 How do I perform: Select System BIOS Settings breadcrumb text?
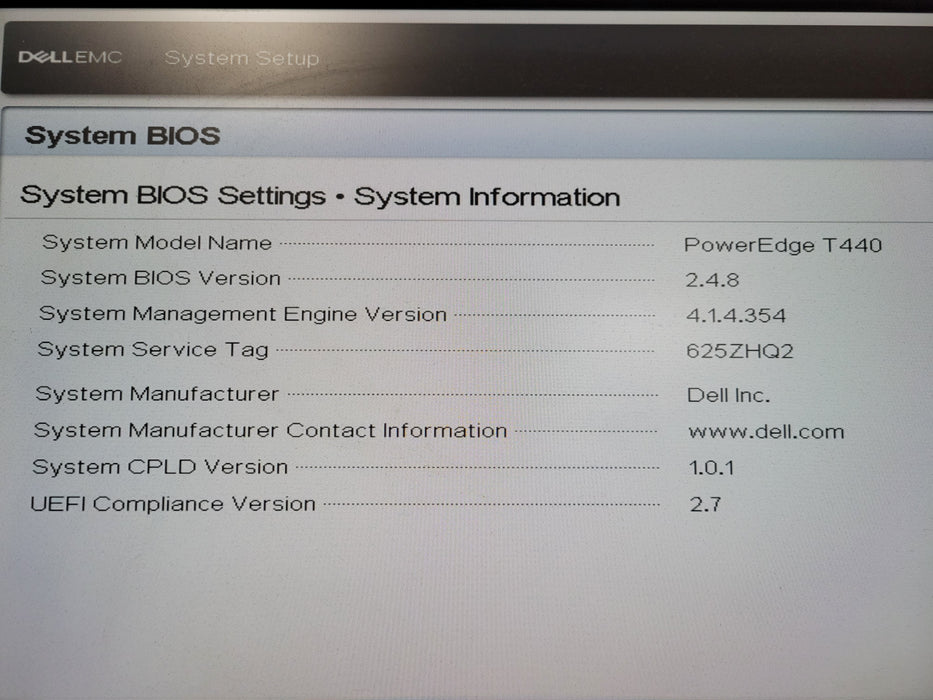[x=173, y=196]
